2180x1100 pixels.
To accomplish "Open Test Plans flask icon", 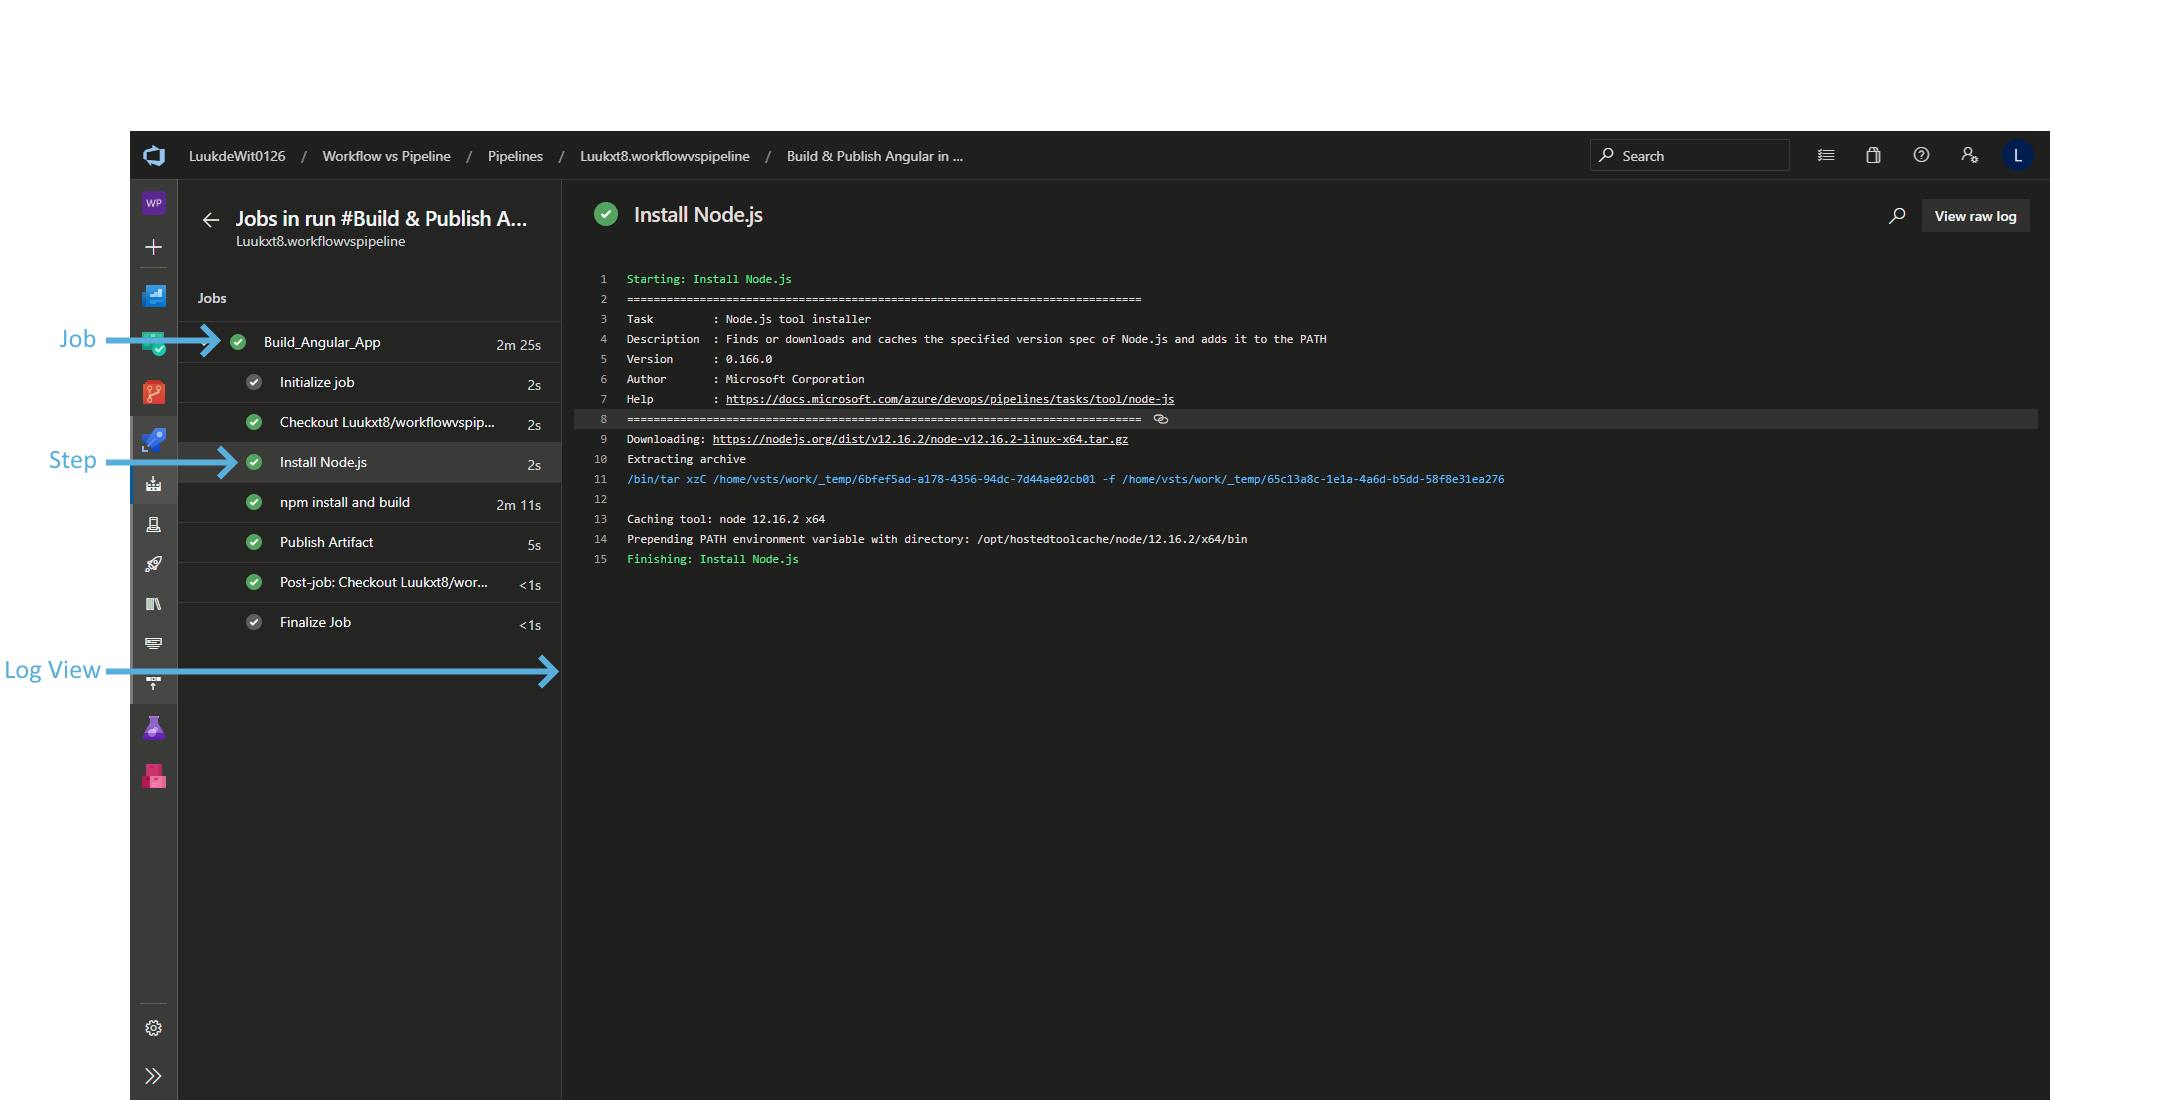I will click(x=153, y=728).
